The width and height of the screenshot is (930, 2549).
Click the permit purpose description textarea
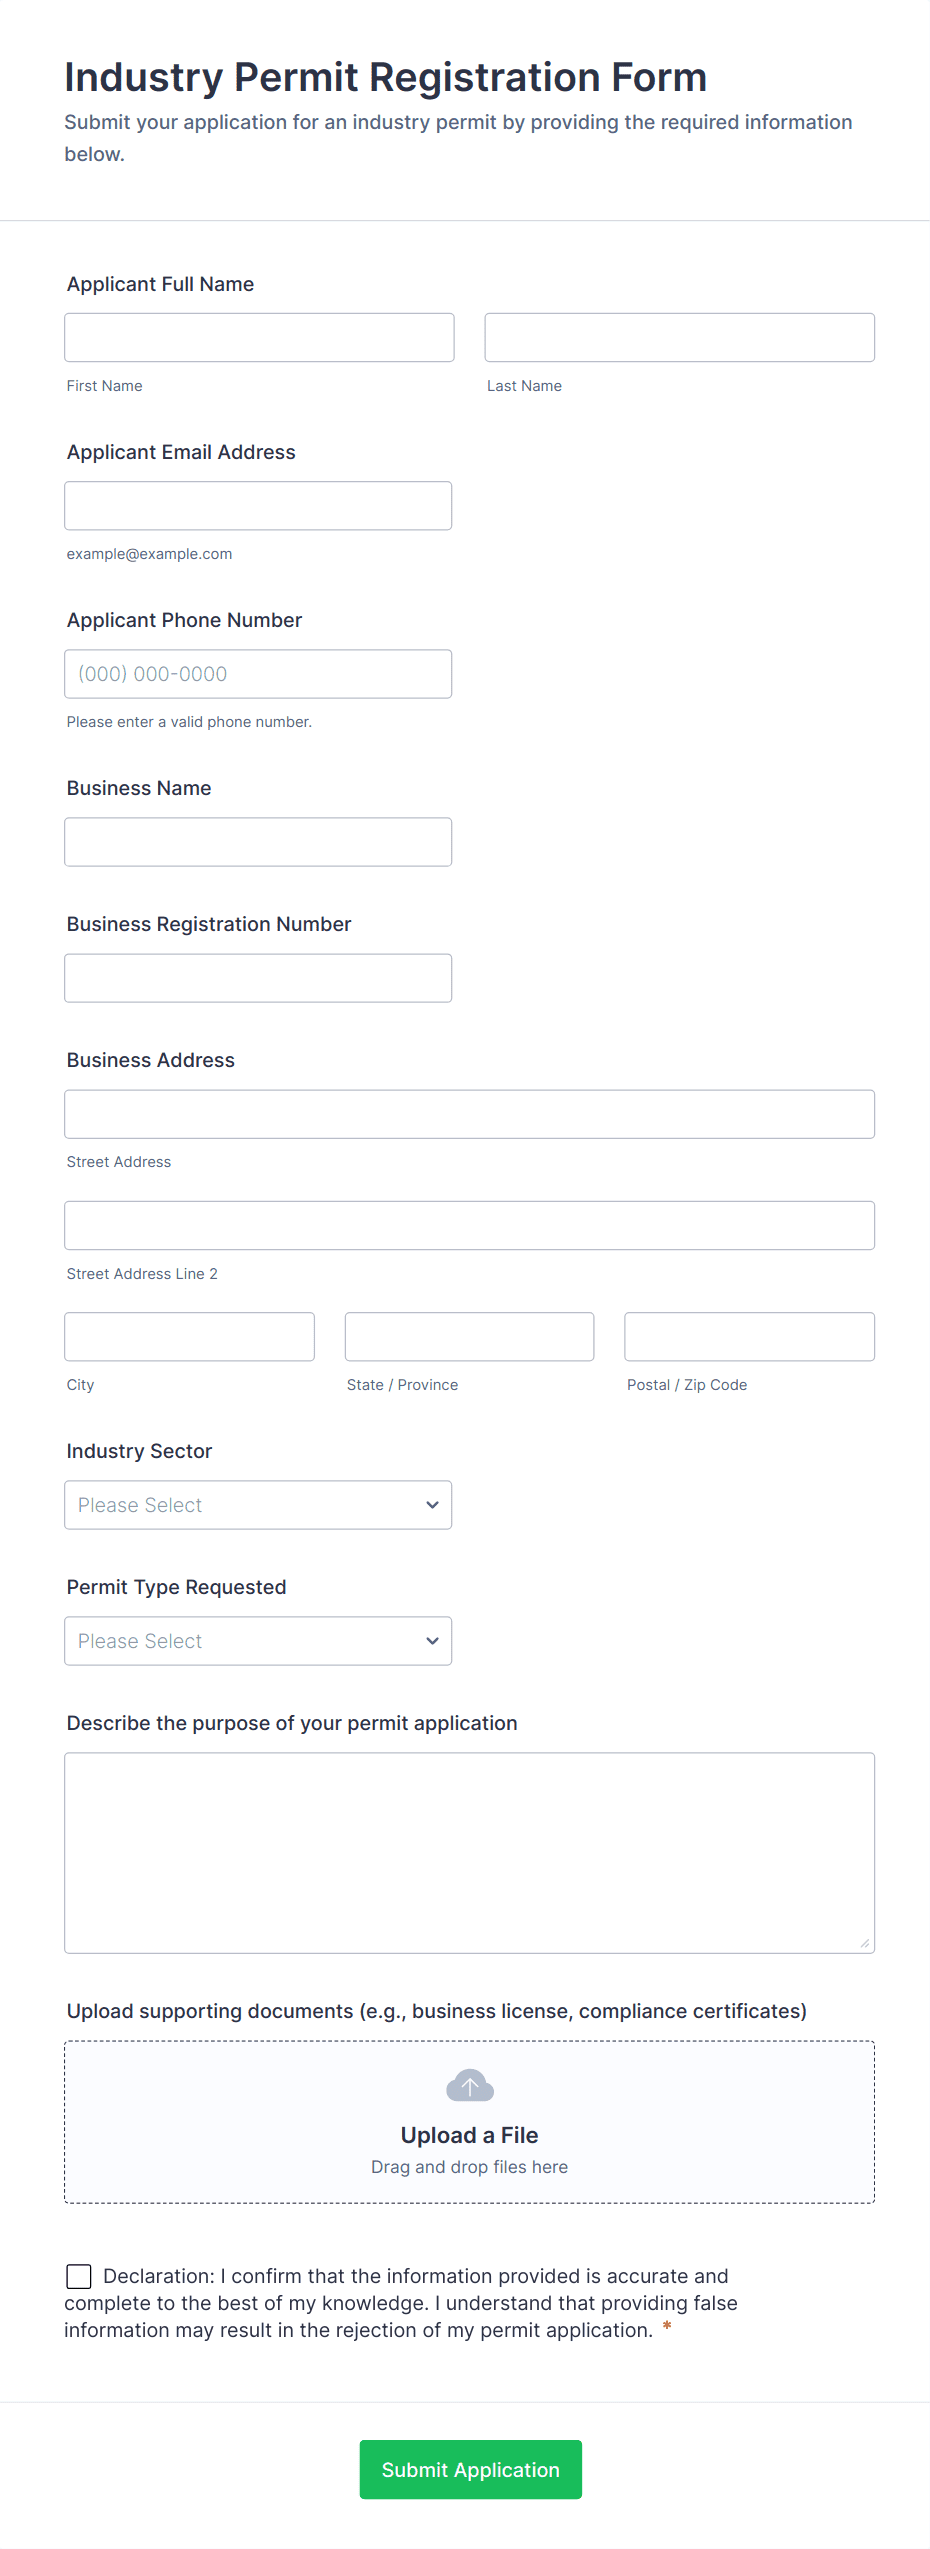tap(469, 1851)
